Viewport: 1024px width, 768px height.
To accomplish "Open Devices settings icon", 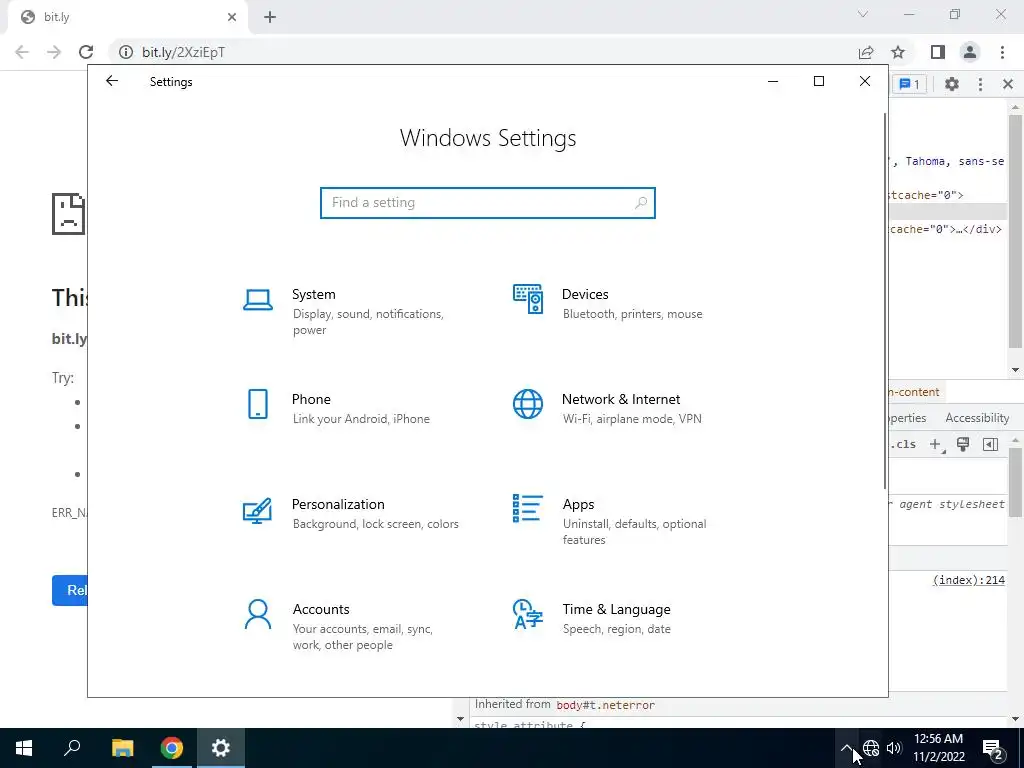I will pos(528,299).
